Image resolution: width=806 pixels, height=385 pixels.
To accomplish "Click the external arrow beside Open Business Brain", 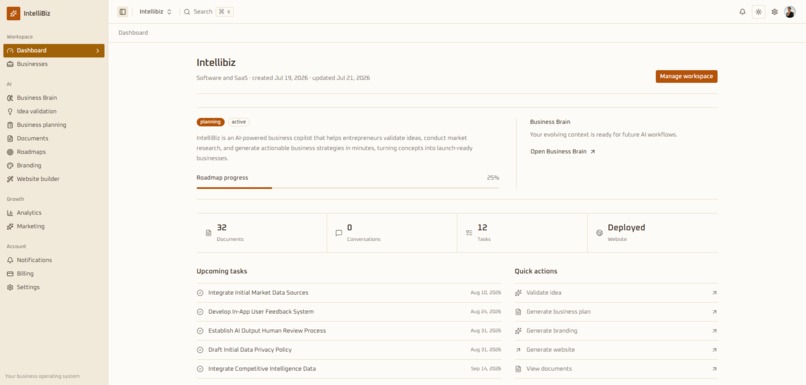I will pos(592,152).
